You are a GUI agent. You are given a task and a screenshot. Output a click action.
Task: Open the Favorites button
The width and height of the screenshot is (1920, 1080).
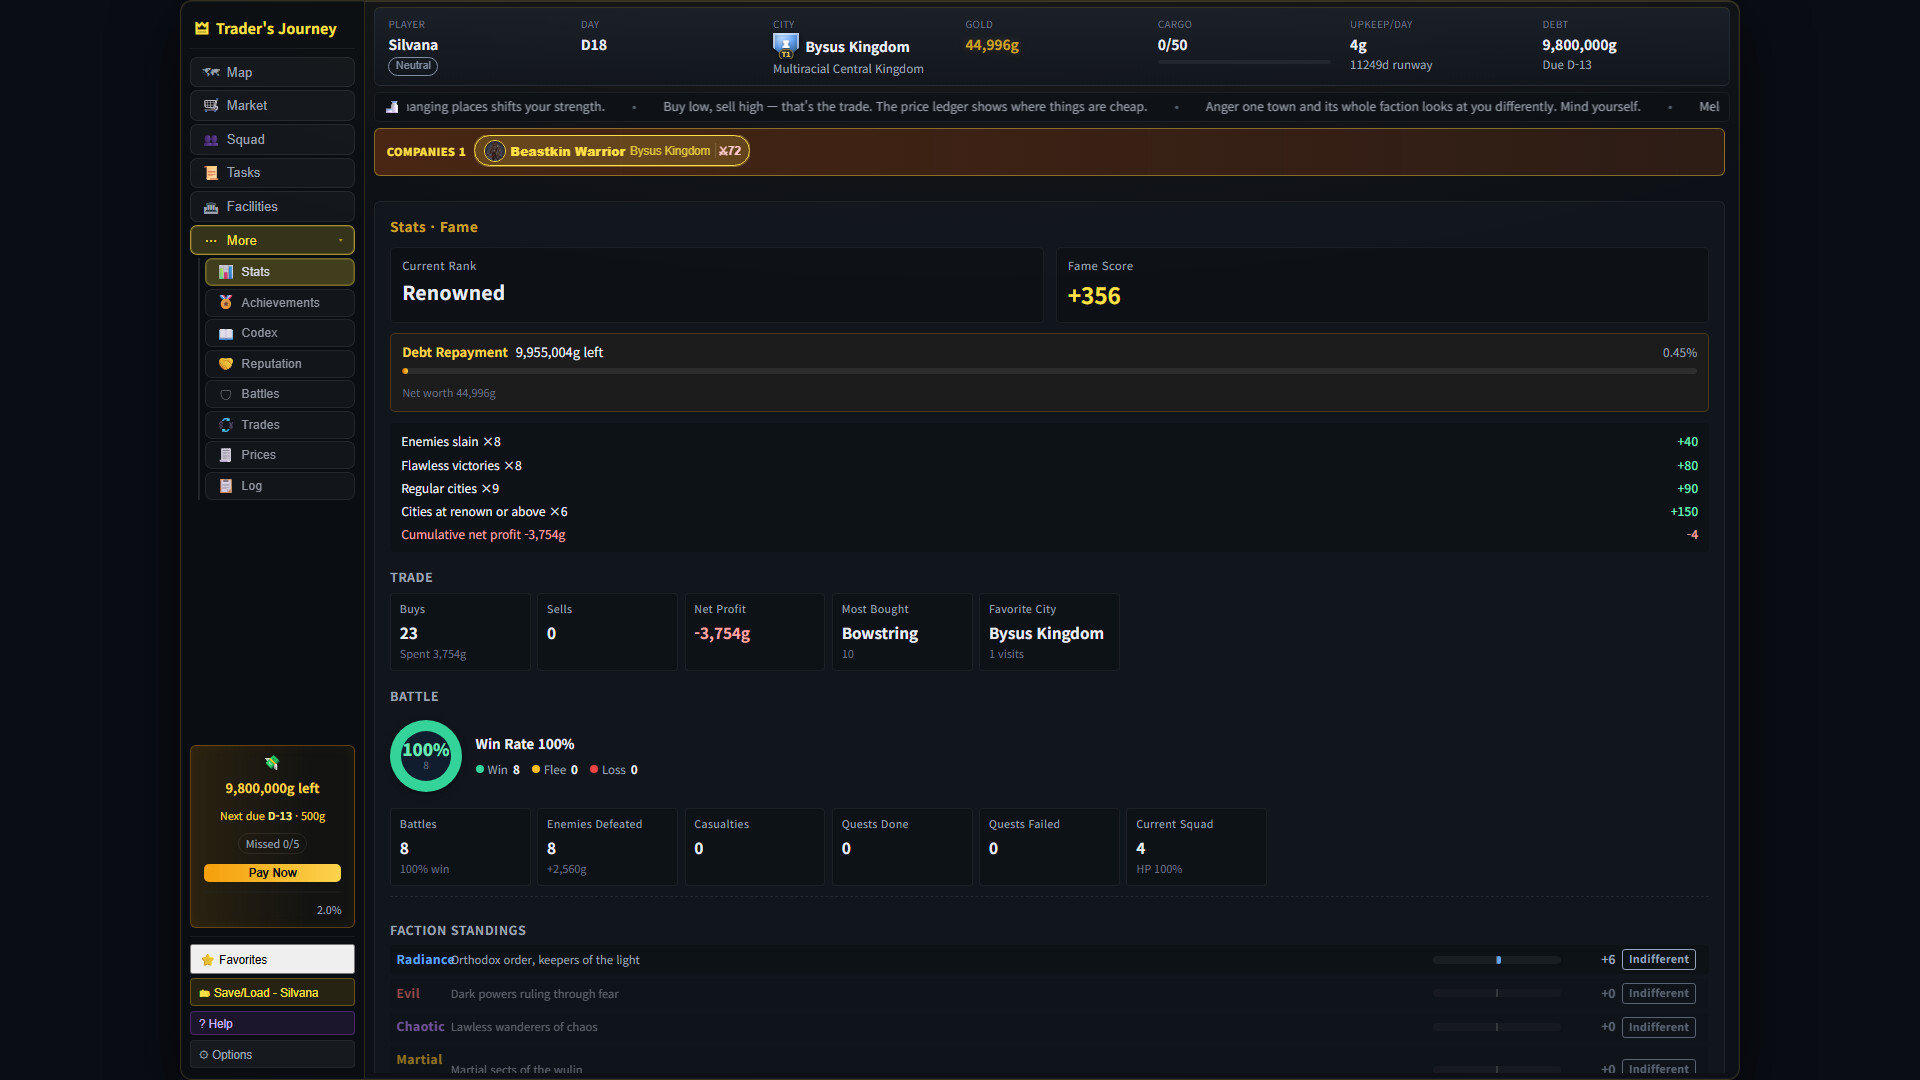coord(272,959)
